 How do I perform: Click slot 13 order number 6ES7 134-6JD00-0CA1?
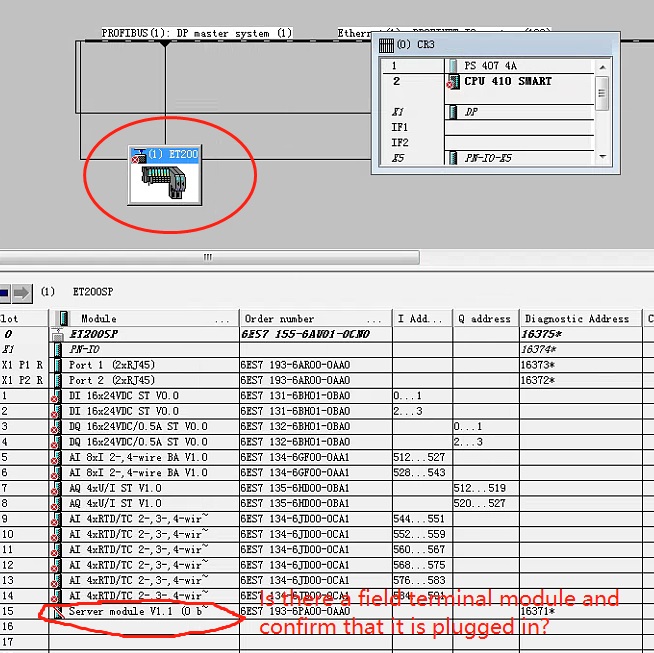pyautogui.click(x=295, y=580)
